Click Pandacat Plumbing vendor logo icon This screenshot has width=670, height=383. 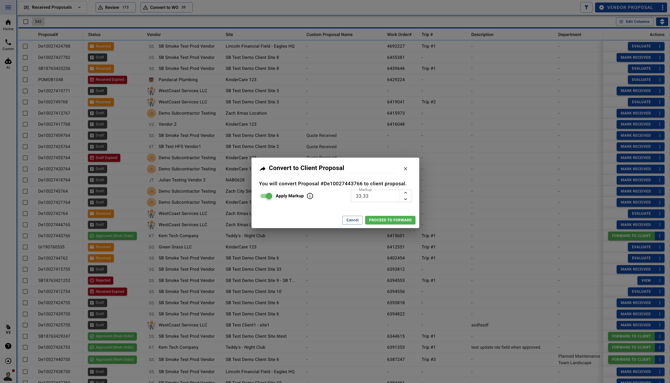click(x=151, y=80)
